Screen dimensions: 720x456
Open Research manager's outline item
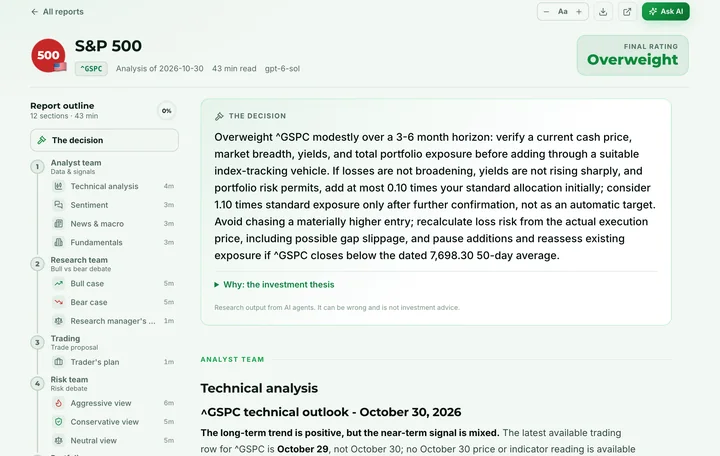pyautogui.click(x=113, y=321)
